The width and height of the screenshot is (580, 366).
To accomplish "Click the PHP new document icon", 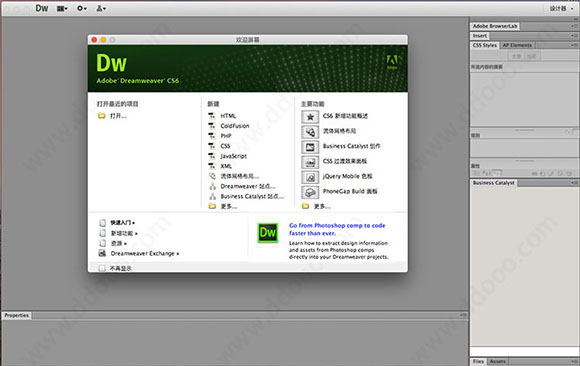I will [212, 136].
